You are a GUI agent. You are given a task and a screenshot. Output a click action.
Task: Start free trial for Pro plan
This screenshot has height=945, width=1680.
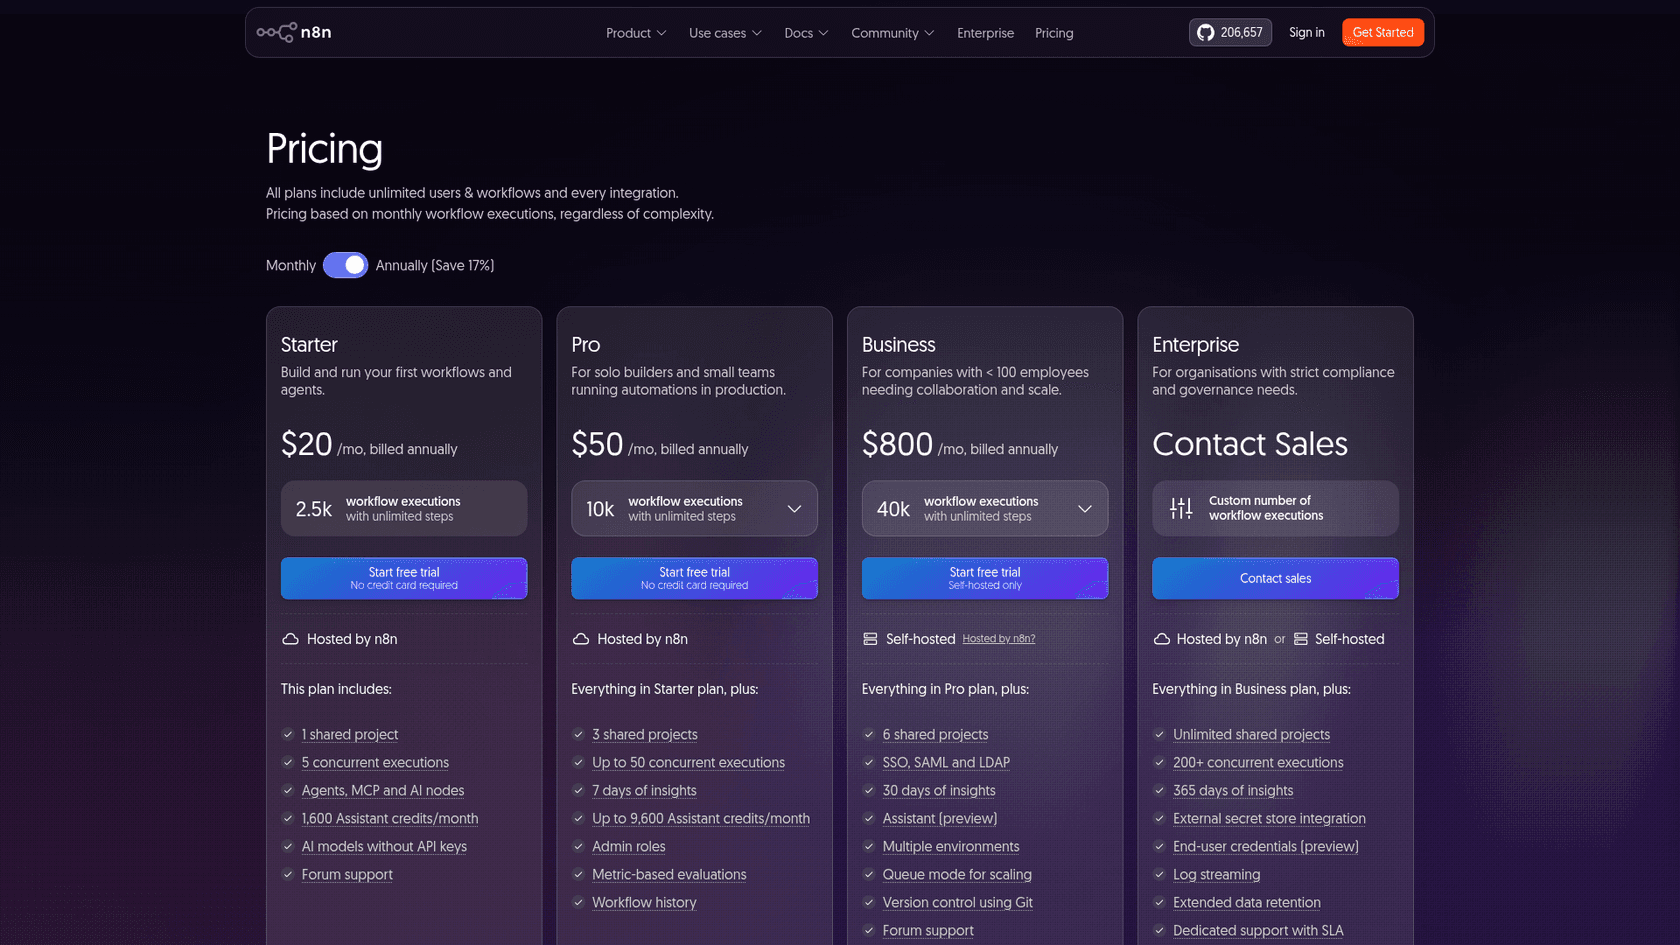694,578
